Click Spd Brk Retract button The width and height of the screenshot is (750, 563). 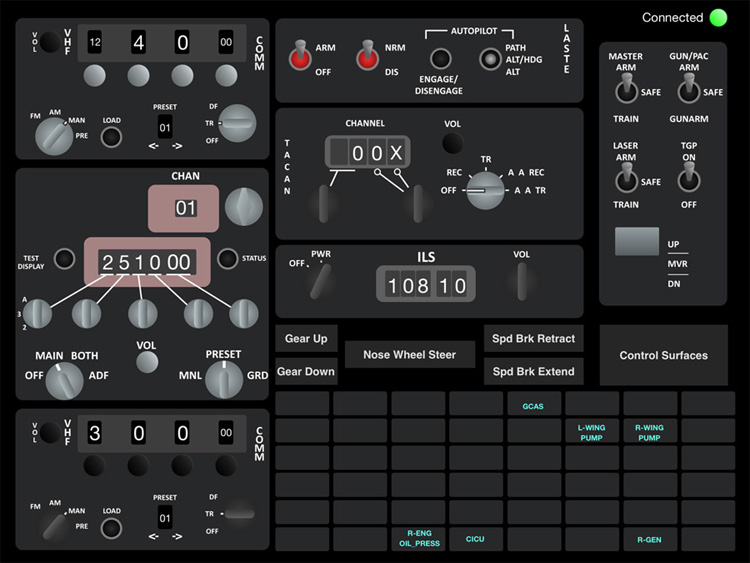tap(533, 339)
